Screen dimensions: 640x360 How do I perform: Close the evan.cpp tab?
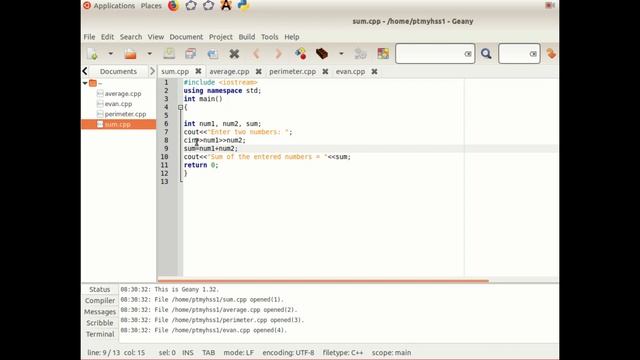(x=374, y=71)
